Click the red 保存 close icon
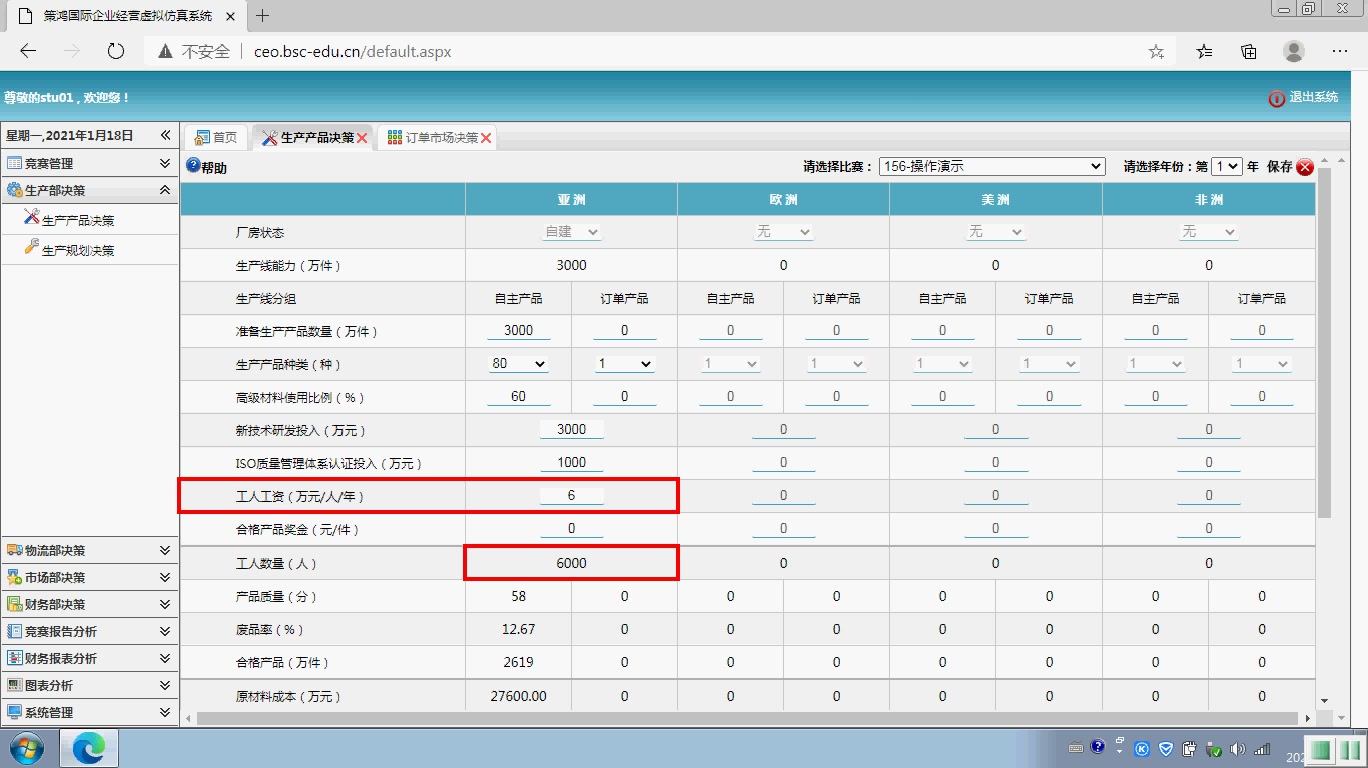This screenshot has width=1368, height=768. pyautogui.click(x=1305, y=167)
